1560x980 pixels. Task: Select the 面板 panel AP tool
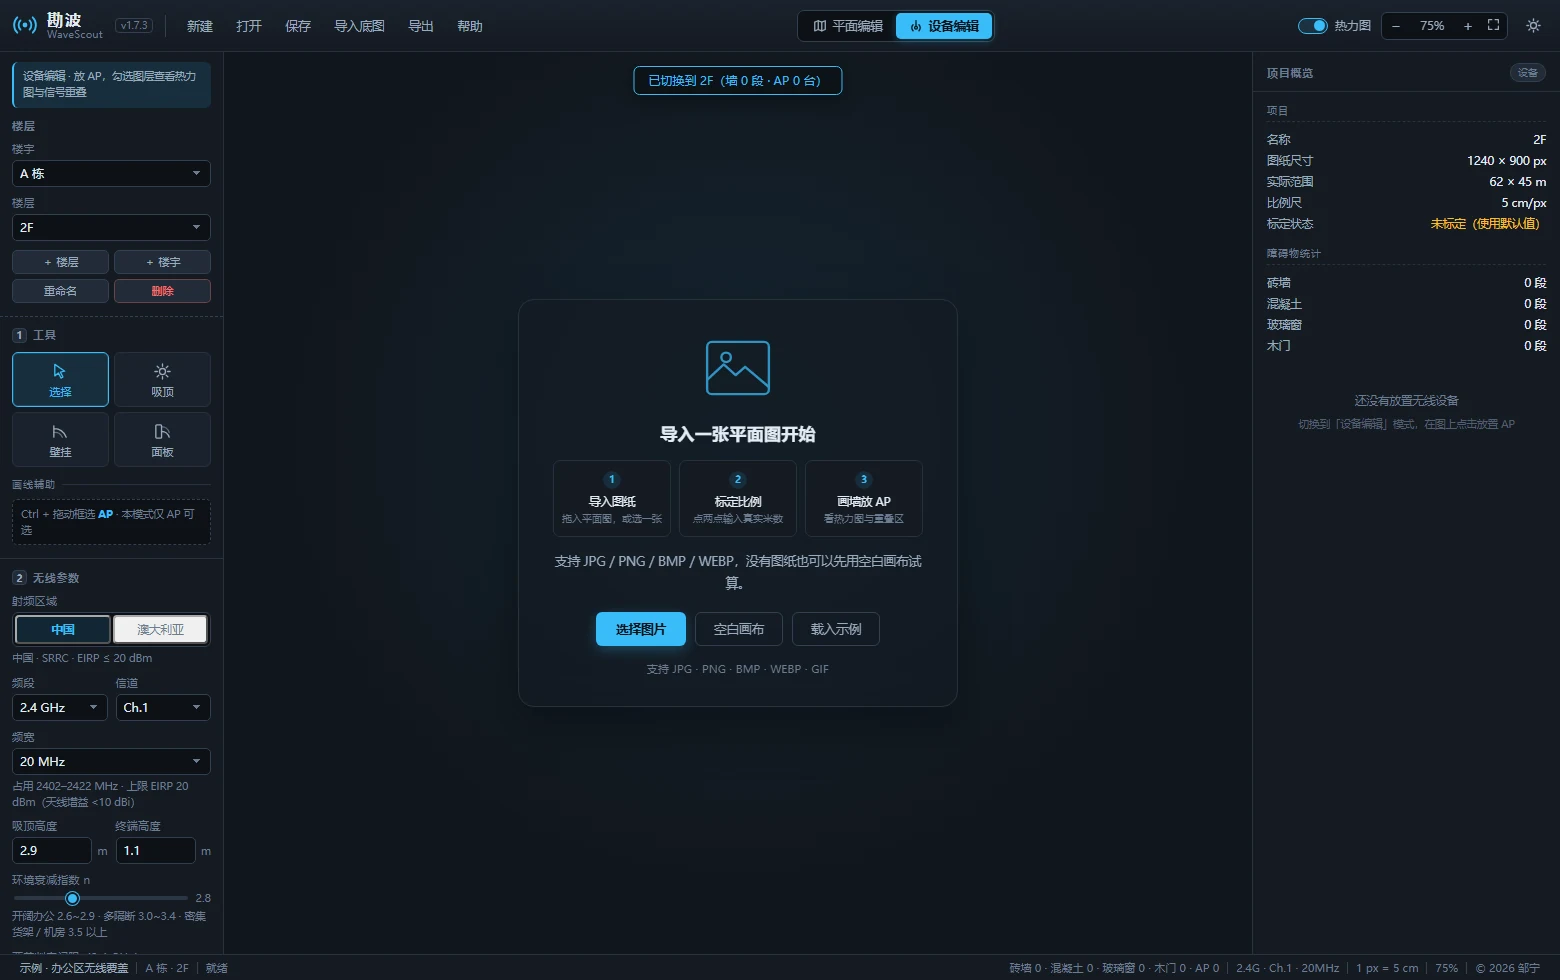(162, 440)
